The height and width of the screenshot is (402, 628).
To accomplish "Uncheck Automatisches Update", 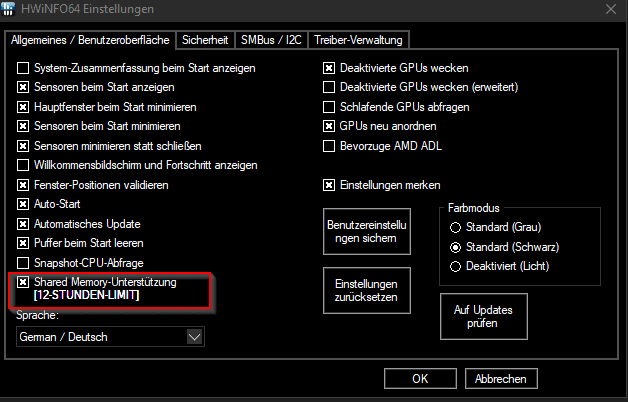I will click(x=23, y=224).
